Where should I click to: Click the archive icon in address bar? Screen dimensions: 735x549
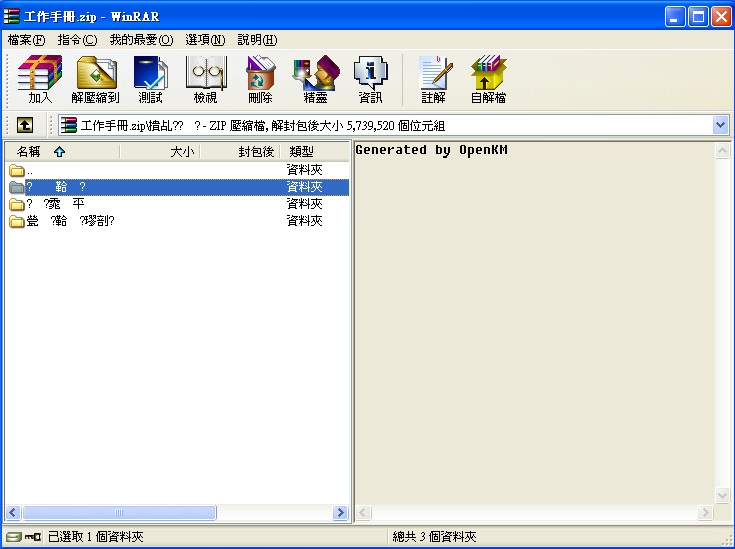pos(68,125)
